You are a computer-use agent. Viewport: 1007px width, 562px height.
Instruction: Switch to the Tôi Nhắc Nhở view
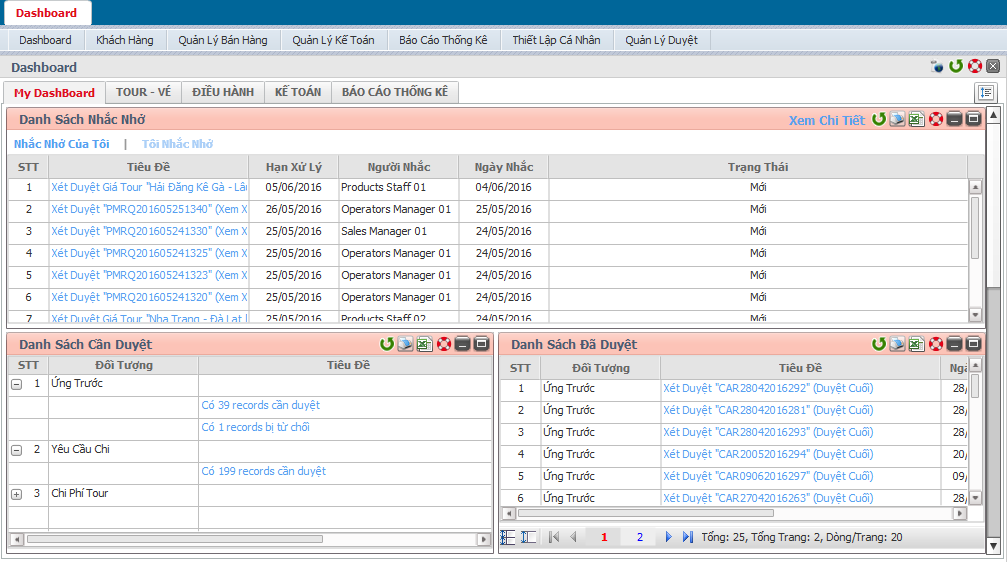177,144
